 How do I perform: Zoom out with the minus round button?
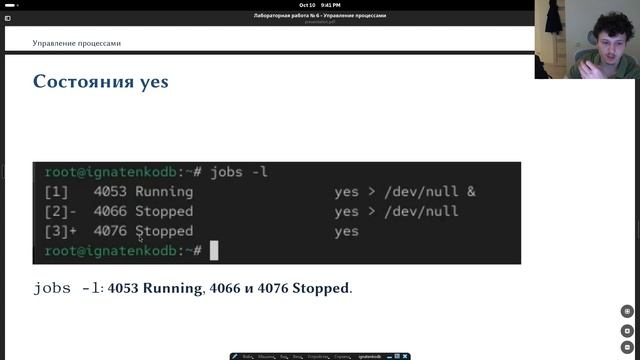(x=627, y=347)
